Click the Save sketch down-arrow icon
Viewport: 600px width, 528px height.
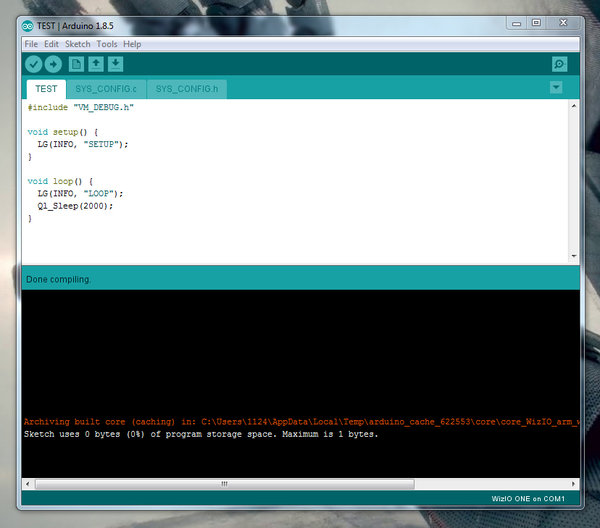[115, 64]
